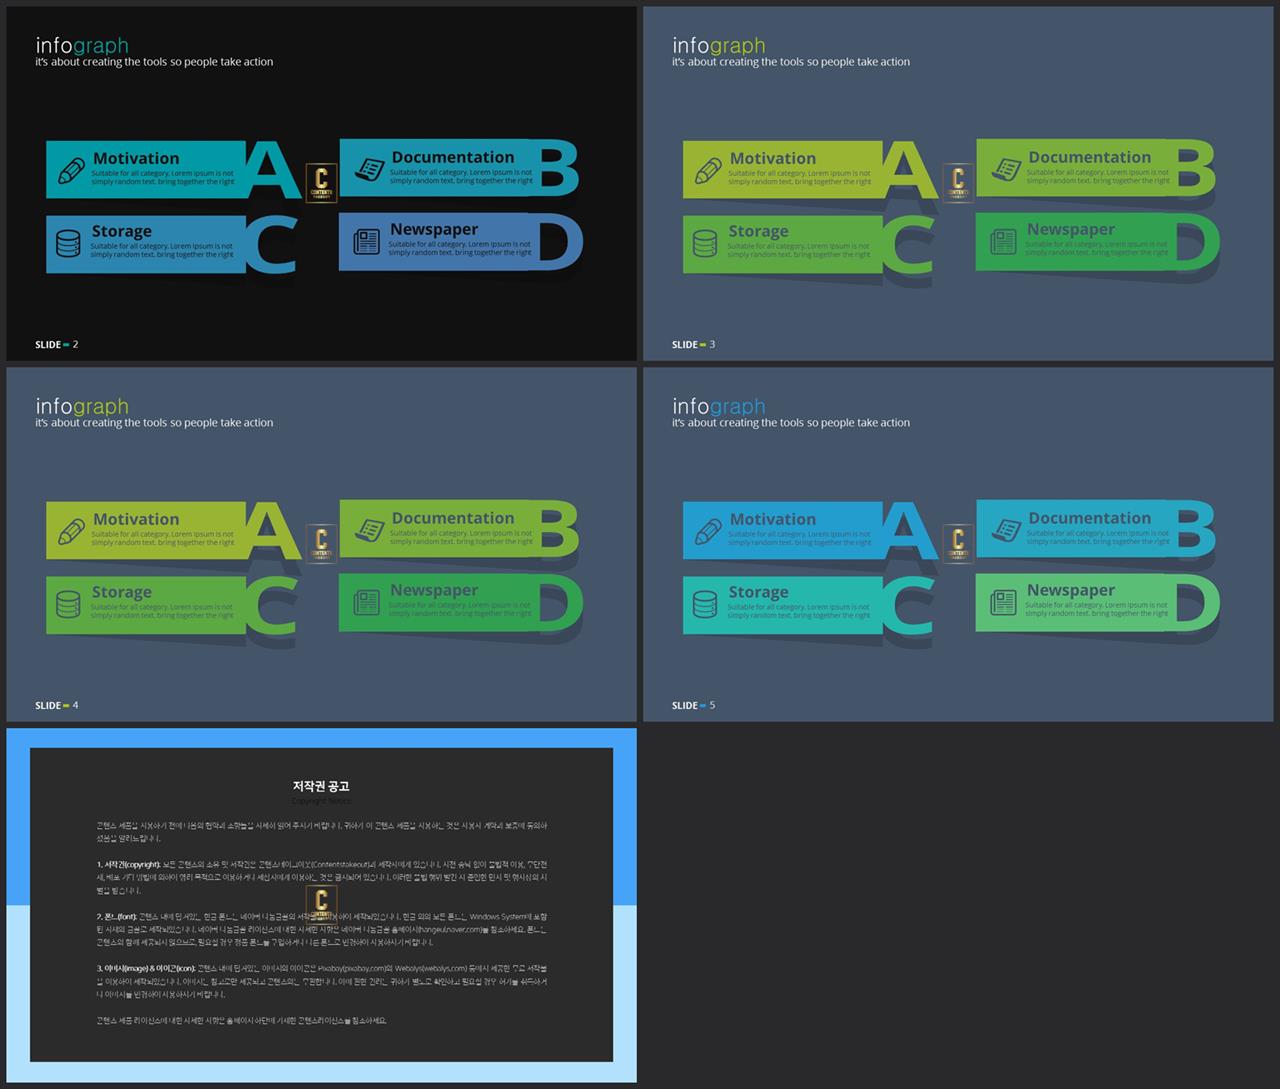Click the Documentation icon on slide 4

pos(370,530)
